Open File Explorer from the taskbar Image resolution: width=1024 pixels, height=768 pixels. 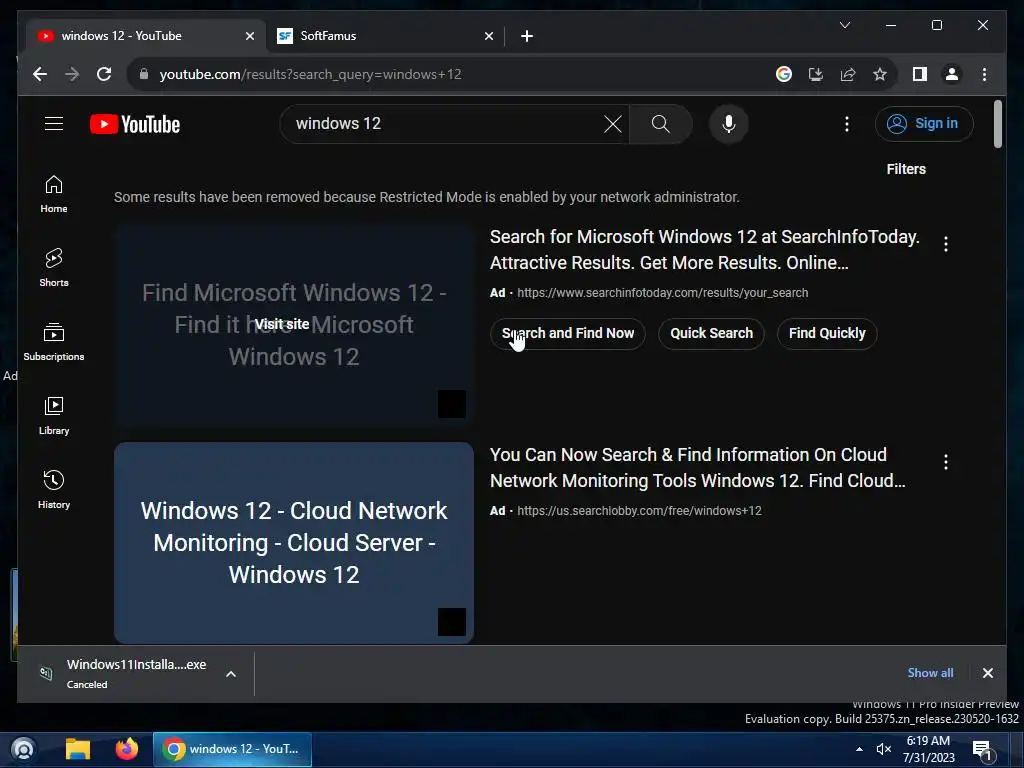coord(78,749)
